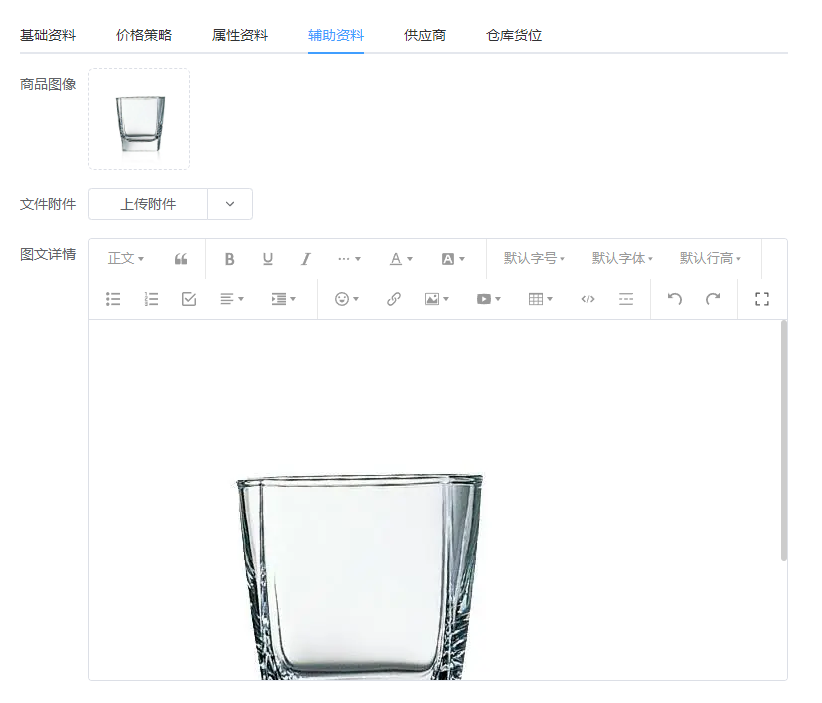Apply italic formatting
822x703 pixels.
(x=306, y=259)
